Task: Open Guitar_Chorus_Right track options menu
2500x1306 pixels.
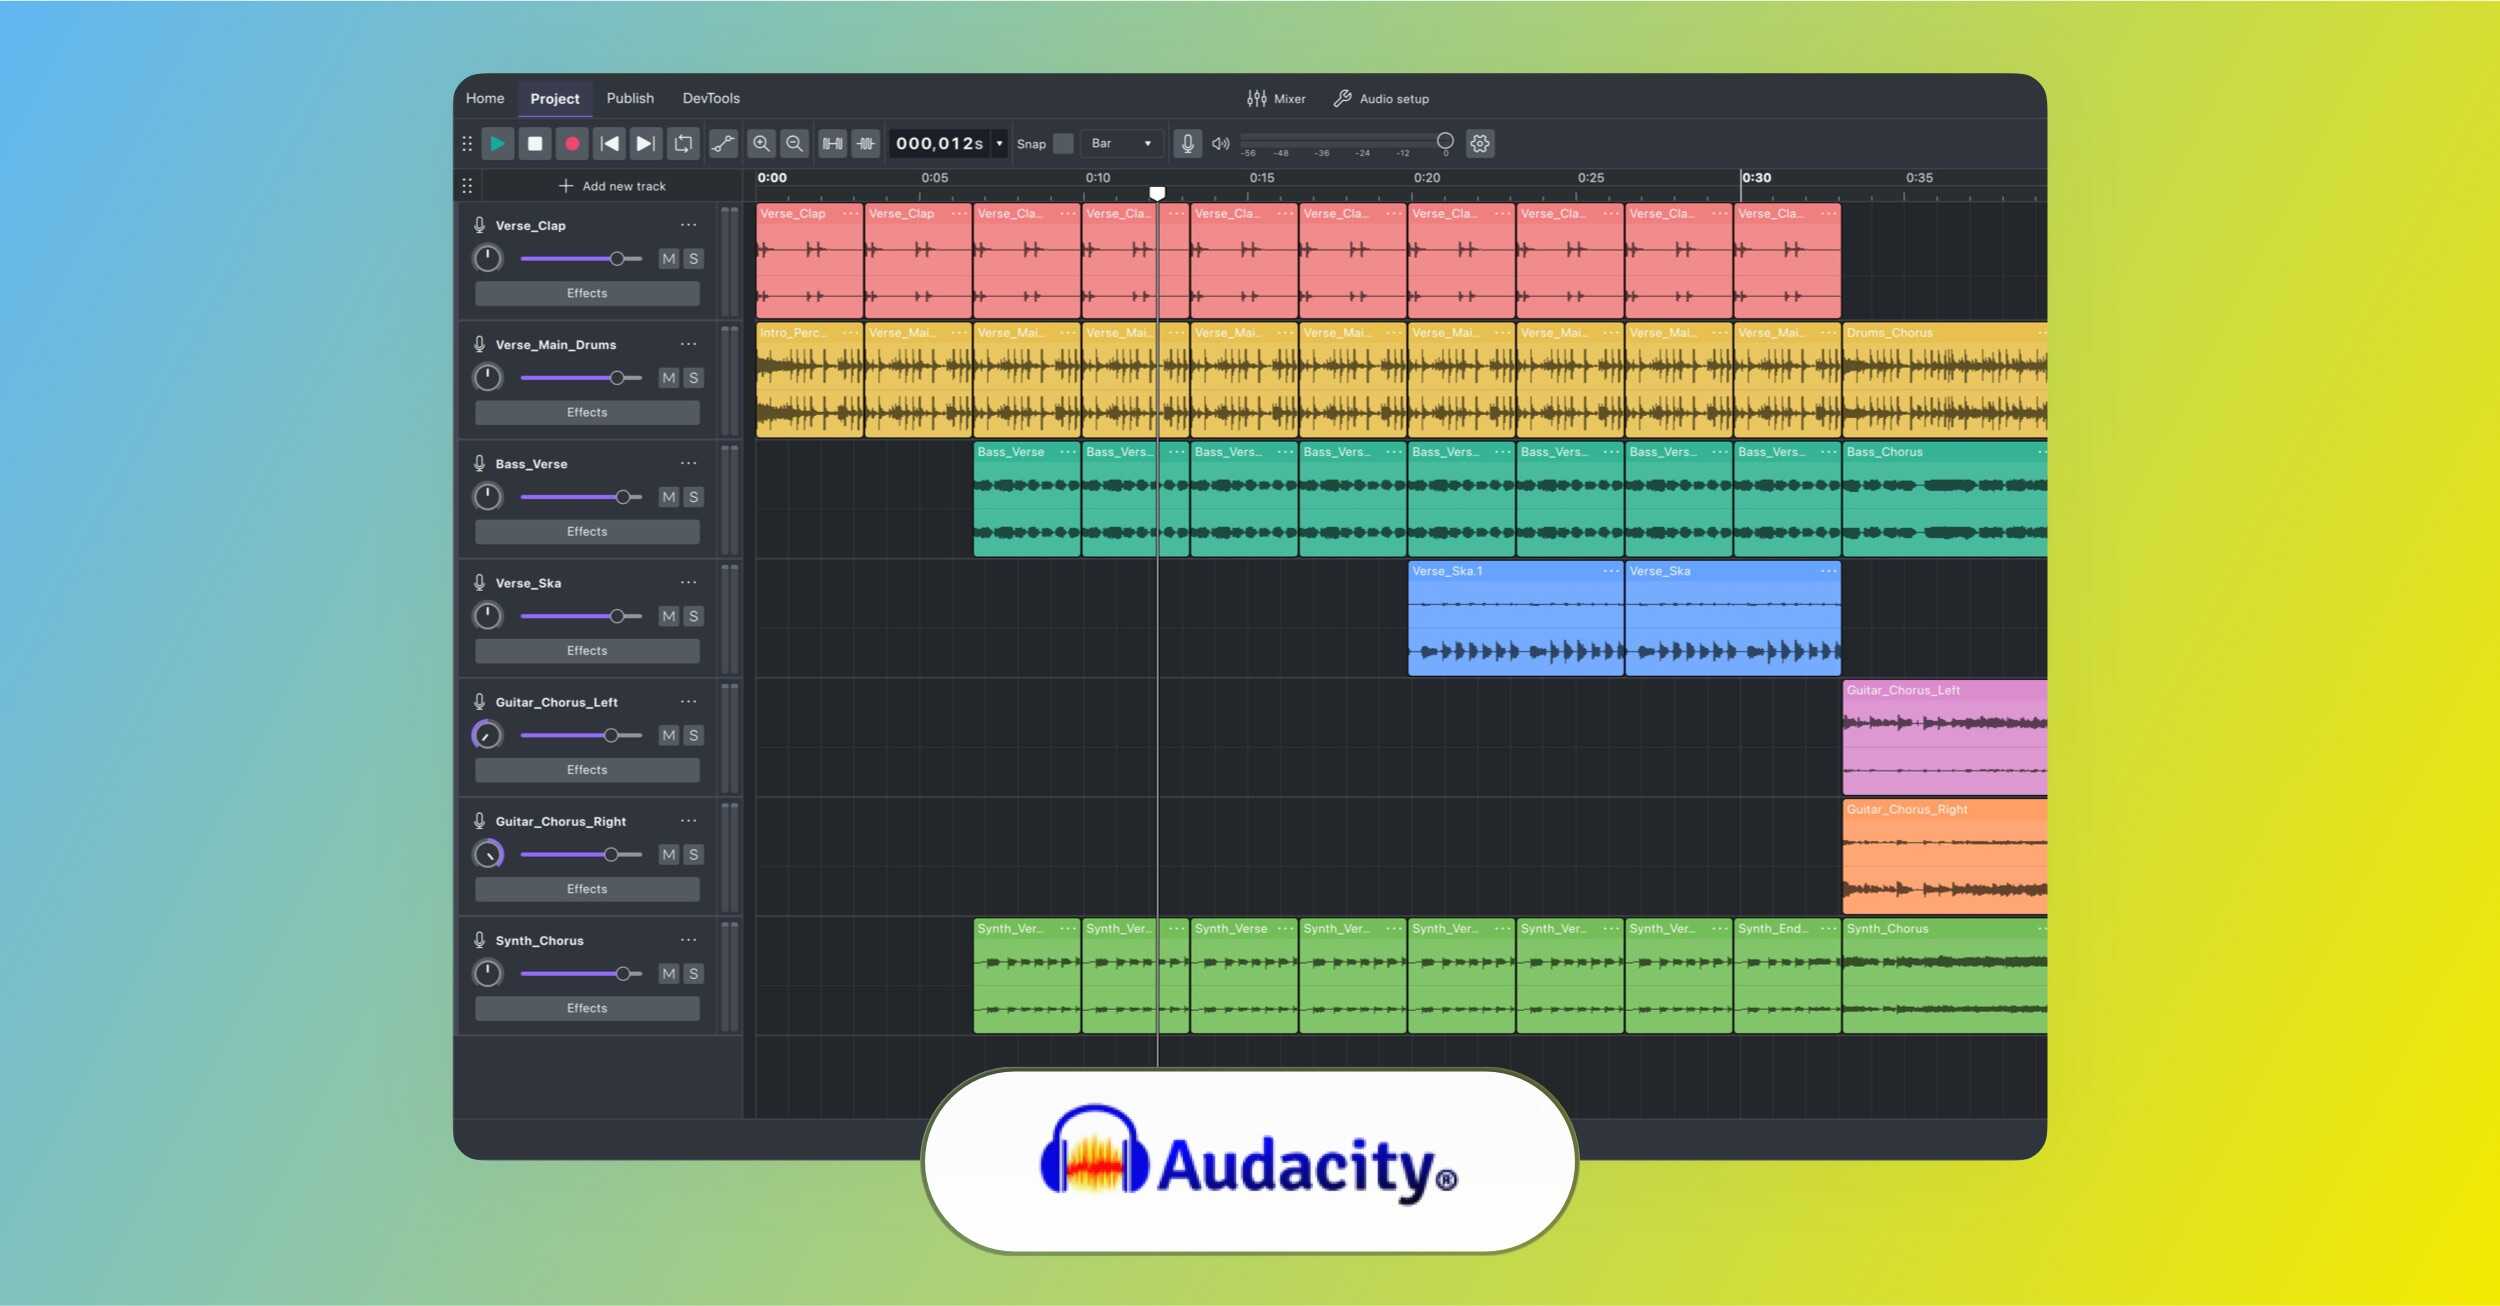Action: pos(689,821)
